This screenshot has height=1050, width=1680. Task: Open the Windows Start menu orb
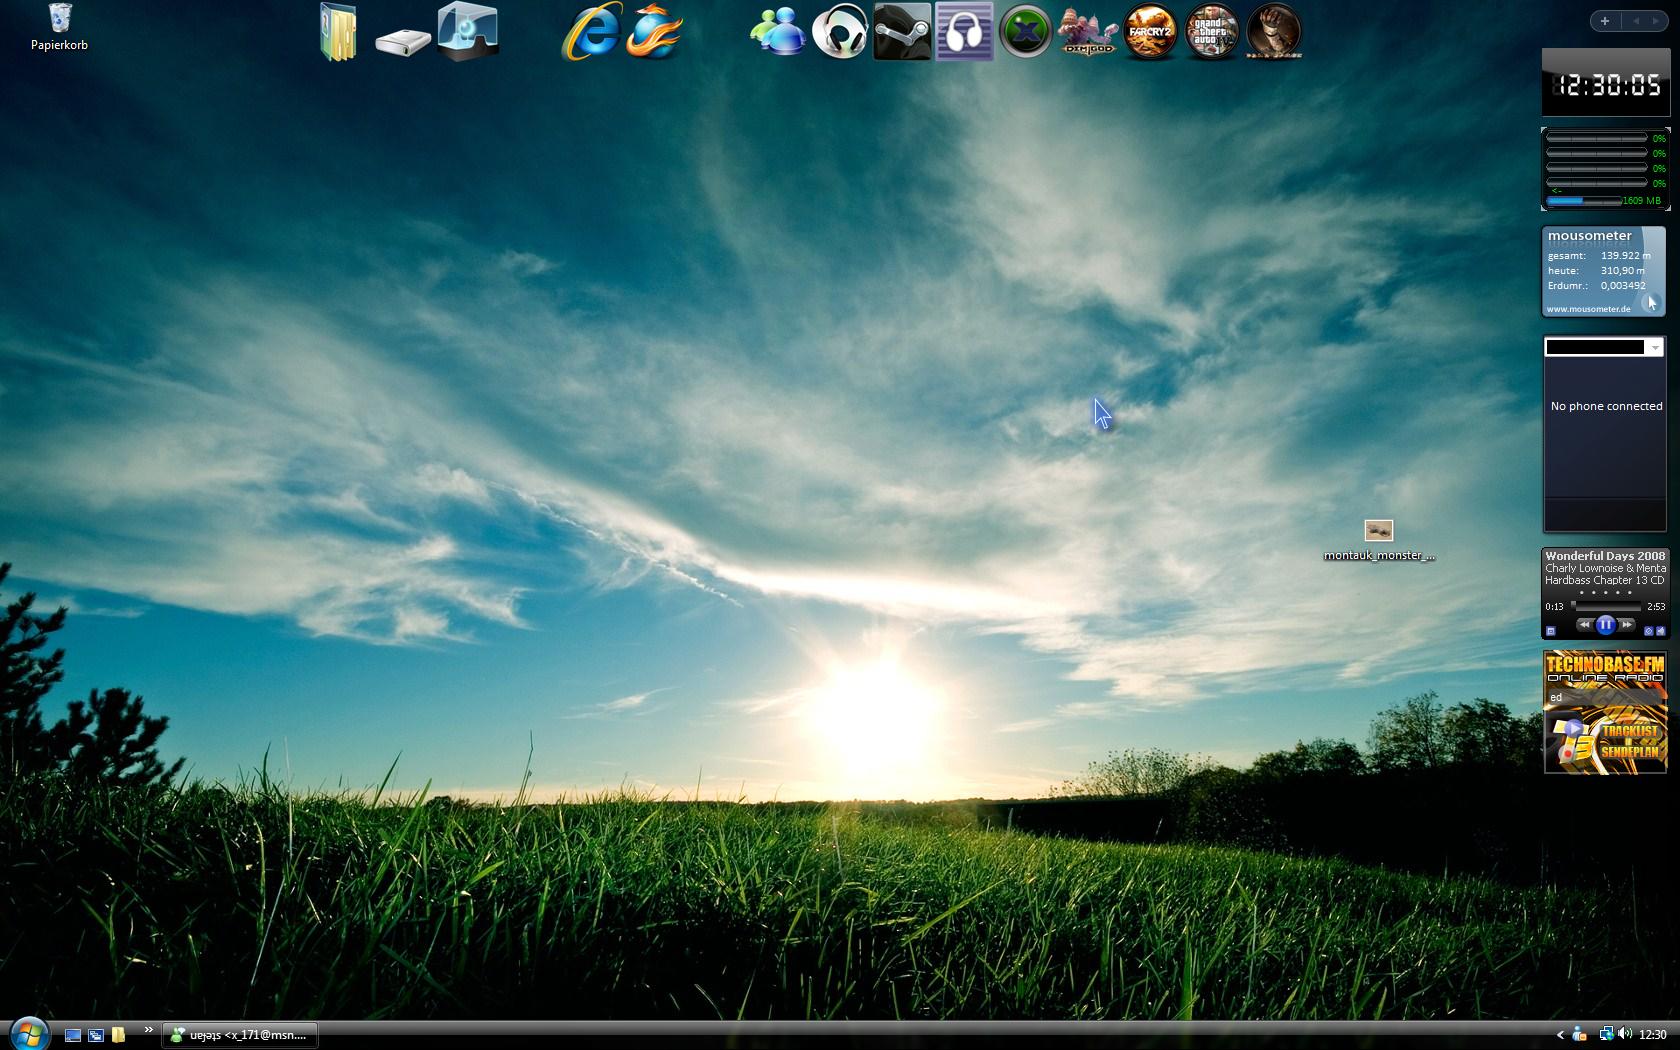pos(28,1034)
